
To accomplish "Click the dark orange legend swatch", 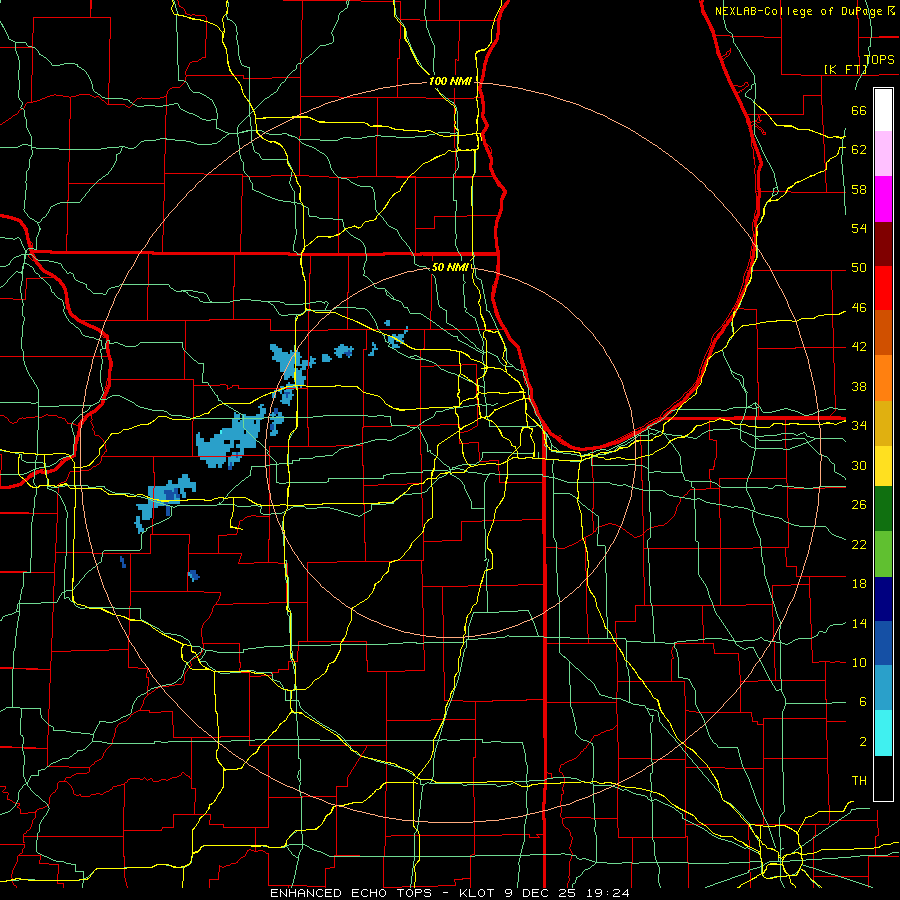I will (x=883, y=333).
